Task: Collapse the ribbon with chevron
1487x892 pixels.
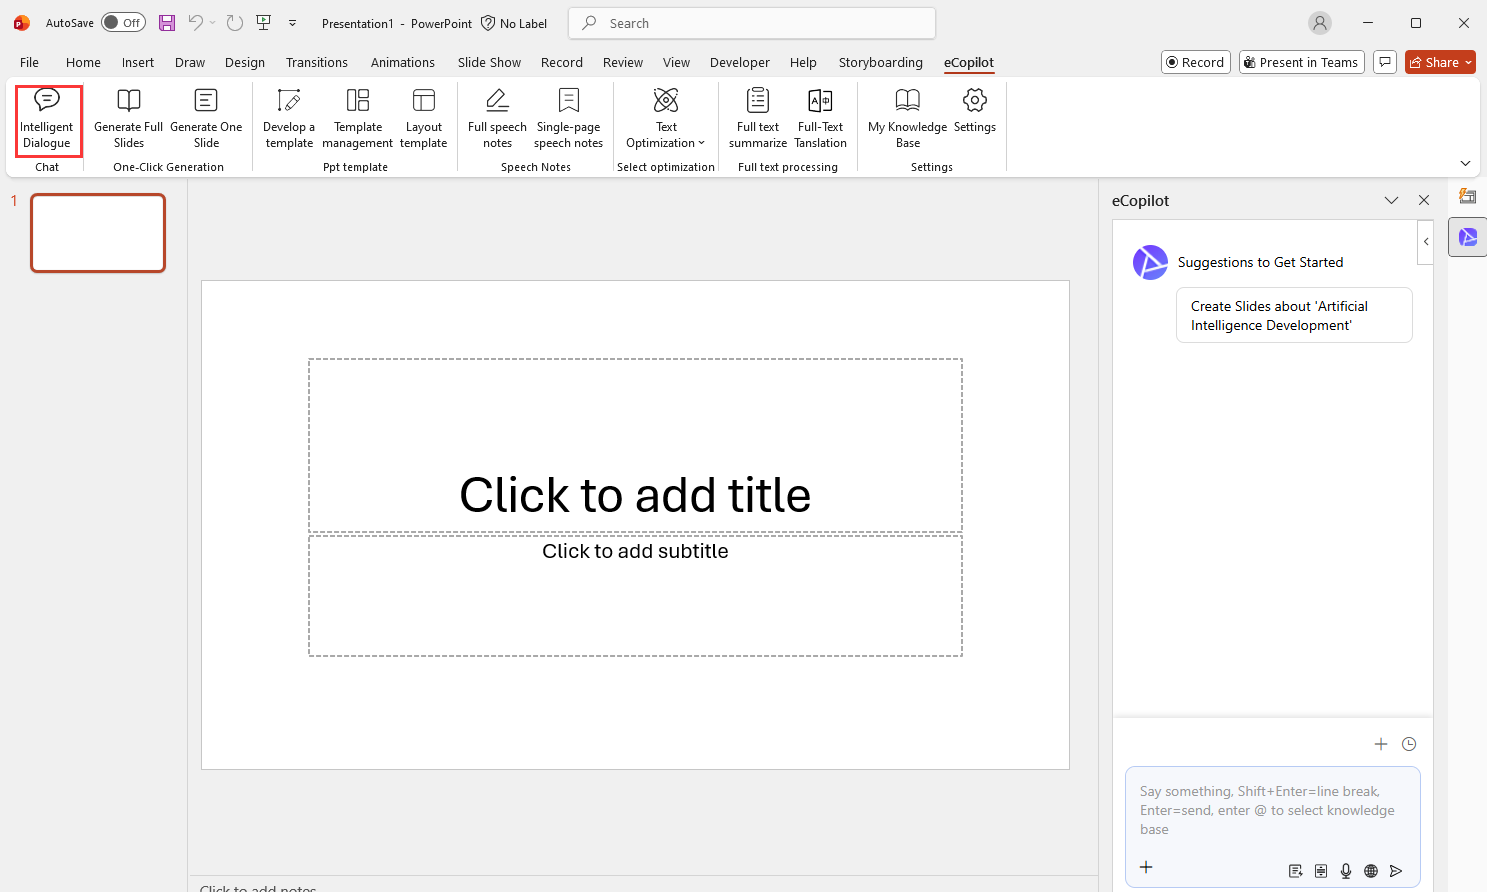Action: click(1465, 163)
